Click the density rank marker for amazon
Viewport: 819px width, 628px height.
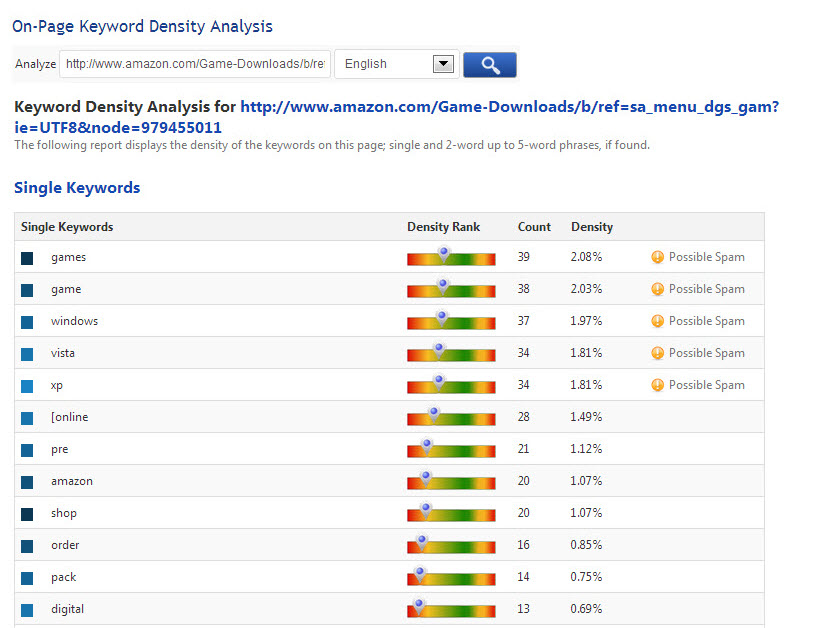pyautogui.click(x=426, y=478)
